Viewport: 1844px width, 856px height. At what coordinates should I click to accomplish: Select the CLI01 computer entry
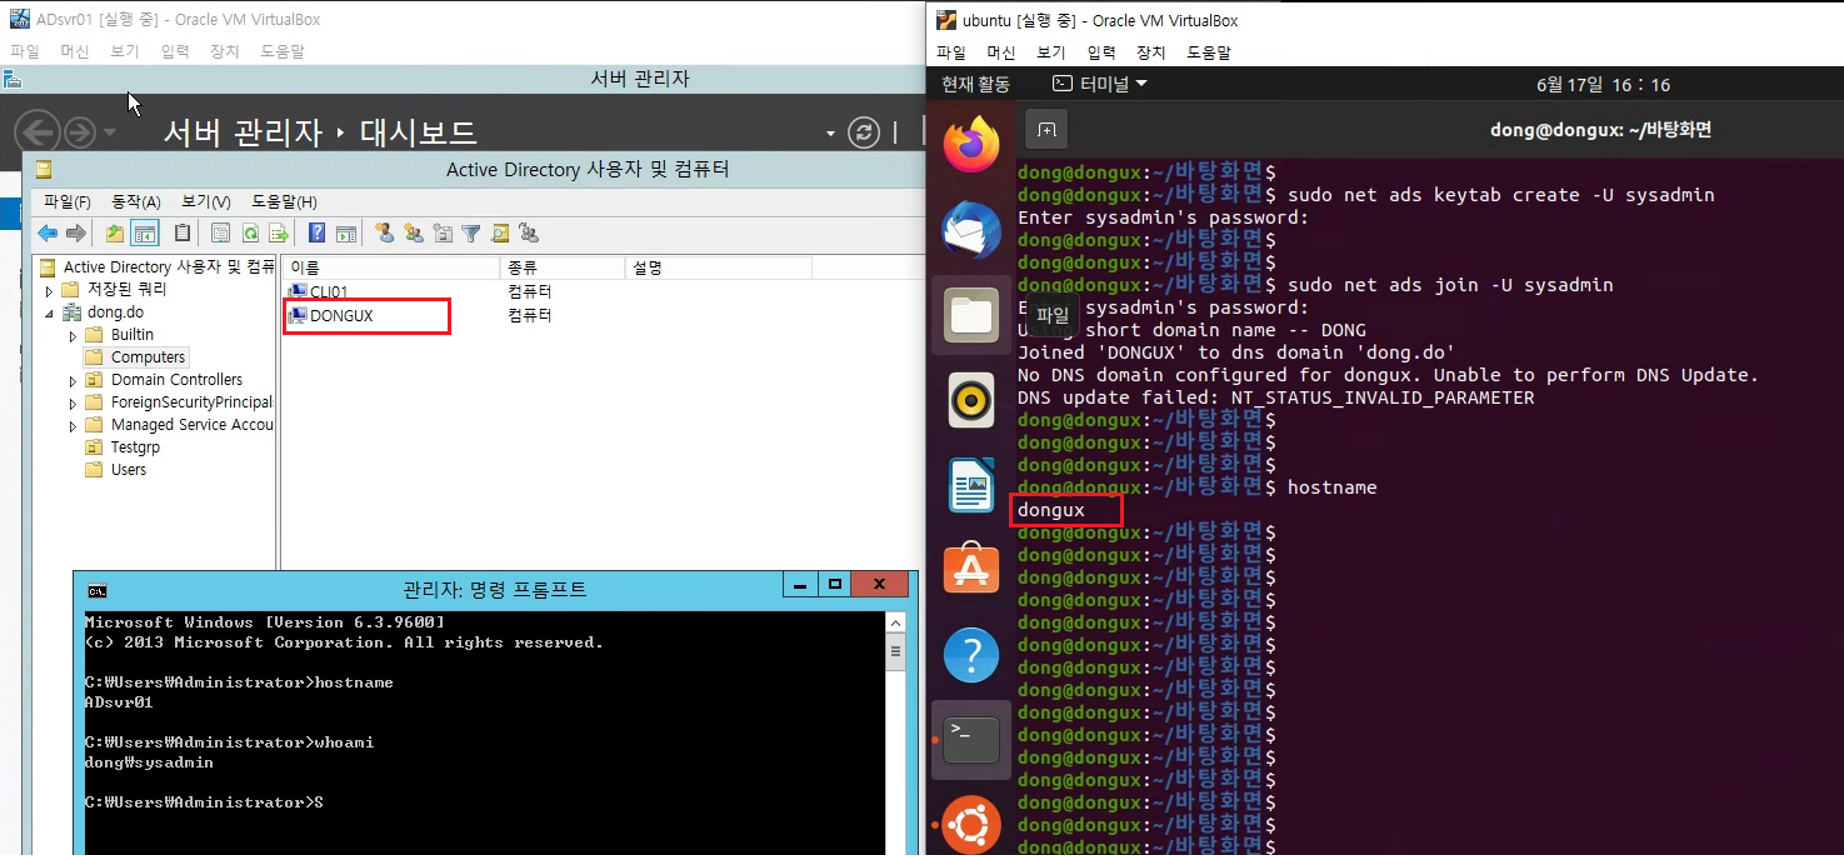[328, 292]
